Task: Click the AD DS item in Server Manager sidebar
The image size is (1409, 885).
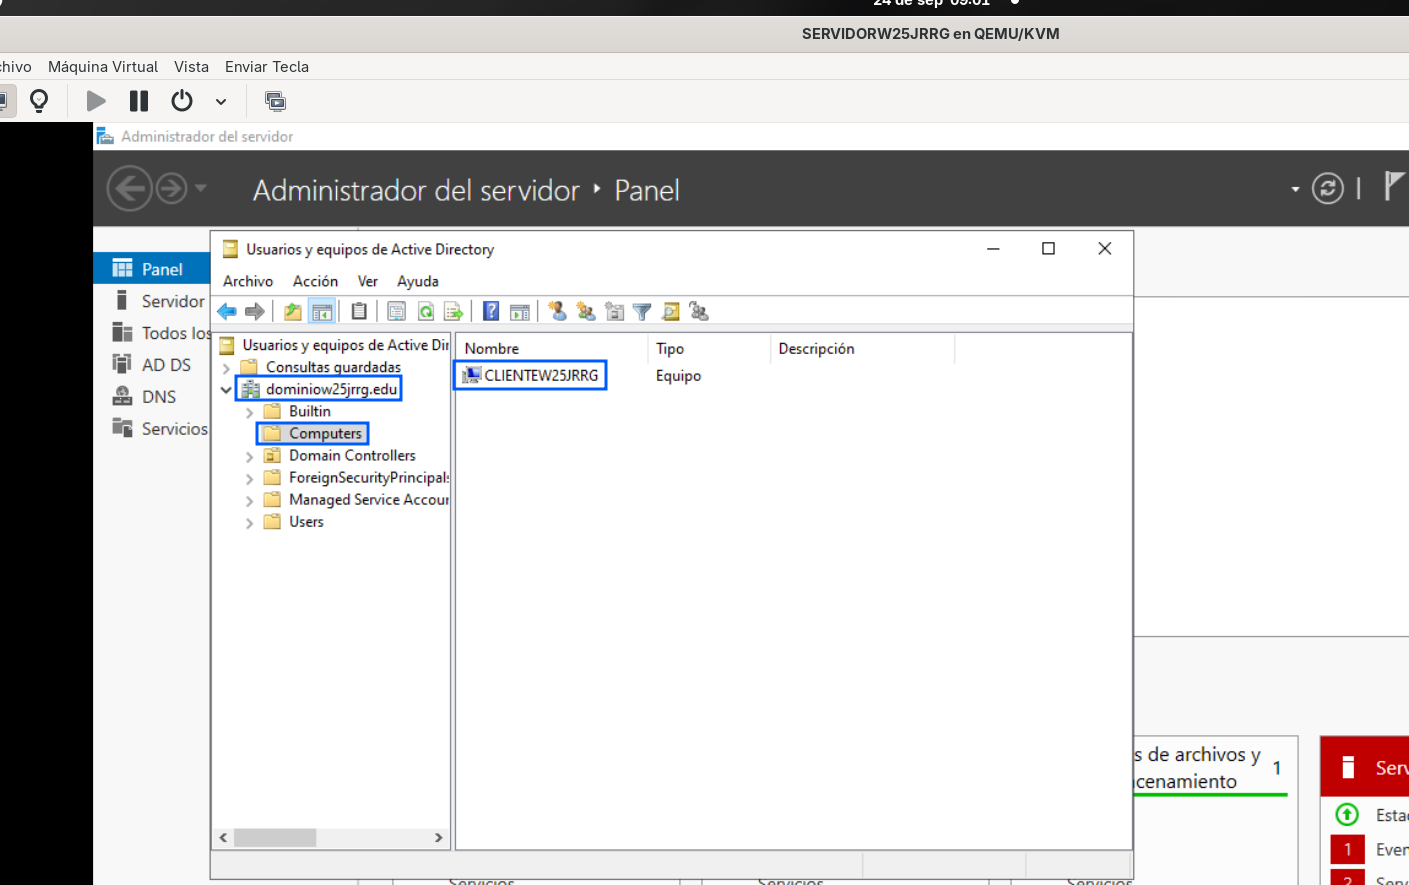Action: (166, 365)
